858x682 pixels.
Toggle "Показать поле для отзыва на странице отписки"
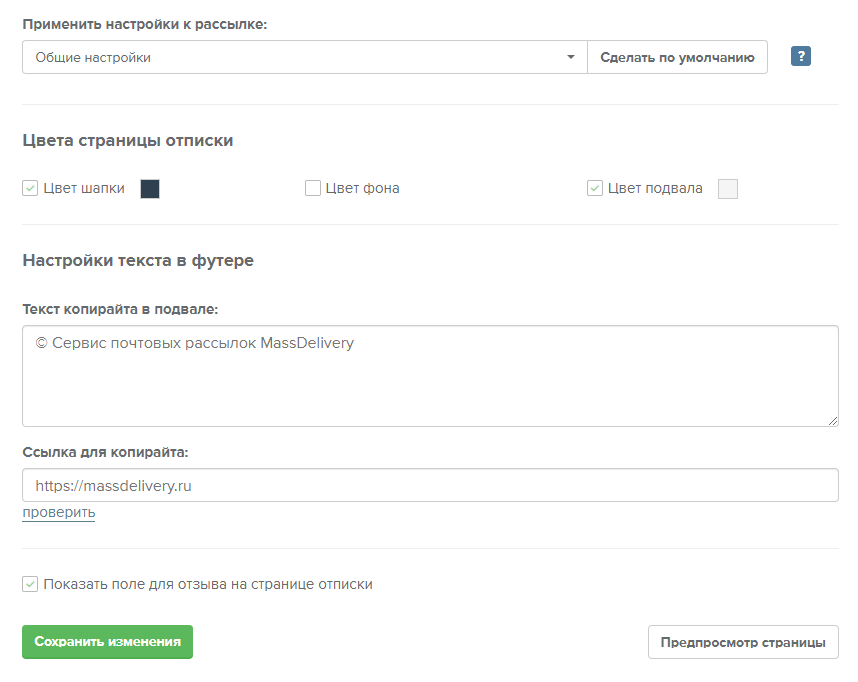click(x=30, y=583)
